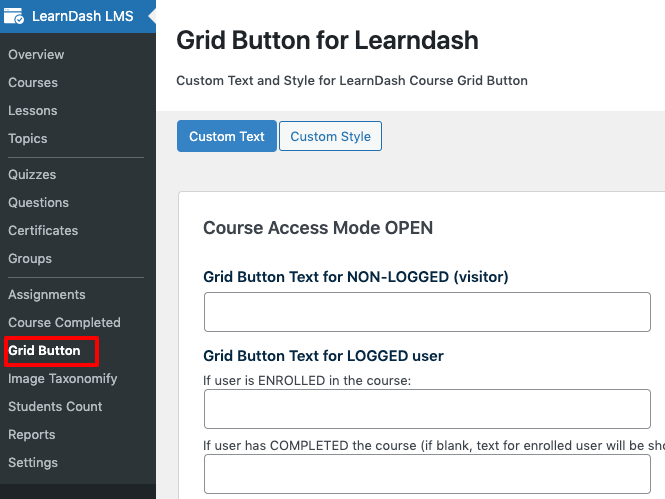Focus the COMPLETED course text field
Screen dimensions: 665x499
[x=427, y=474]
